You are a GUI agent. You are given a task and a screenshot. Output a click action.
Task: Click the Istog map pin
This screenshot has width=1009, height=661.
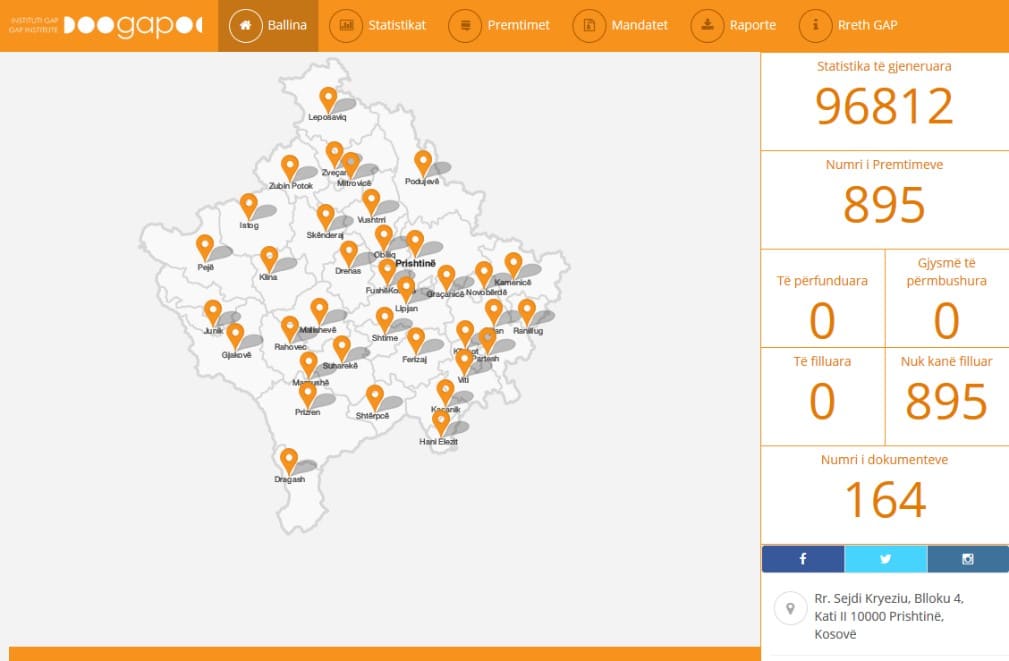point(249,205)
